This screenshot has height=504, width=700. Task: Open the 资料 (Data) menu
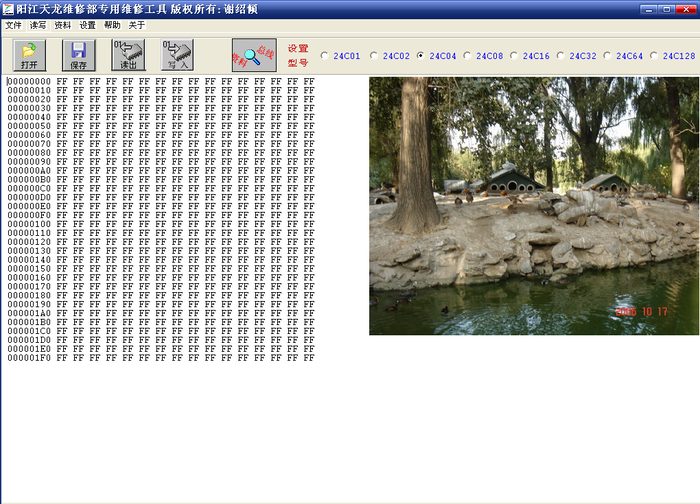pos(63,25)
